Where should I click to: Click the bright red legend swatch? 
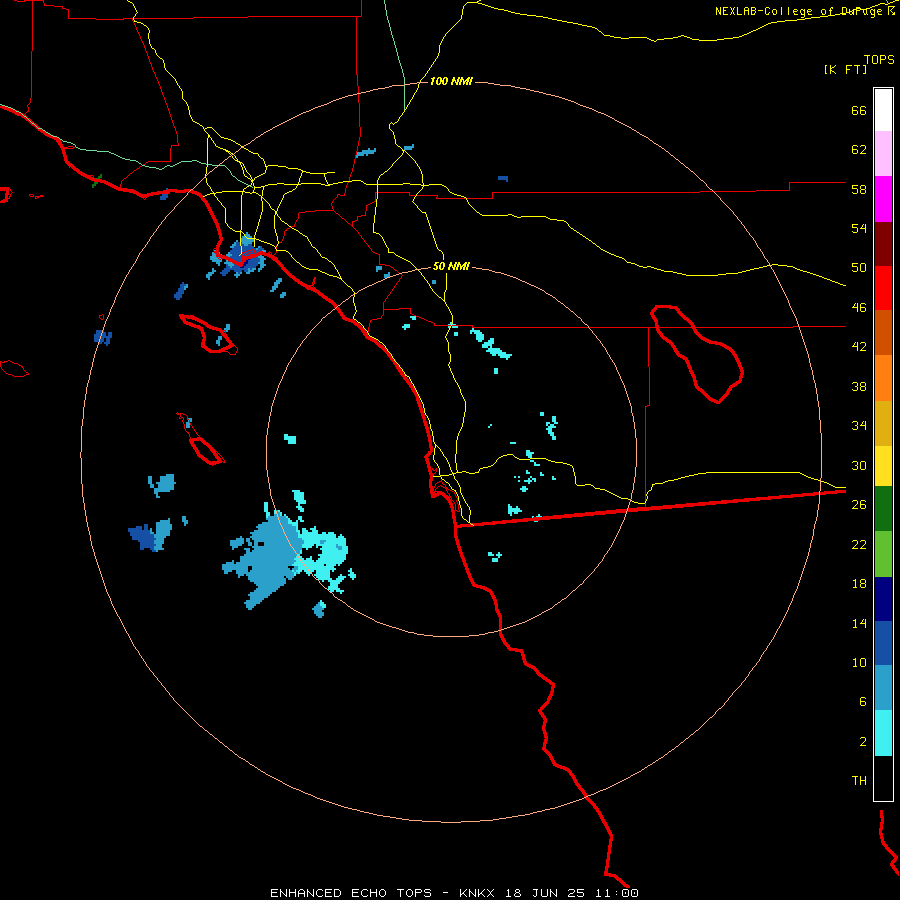(x=883, y=288)
